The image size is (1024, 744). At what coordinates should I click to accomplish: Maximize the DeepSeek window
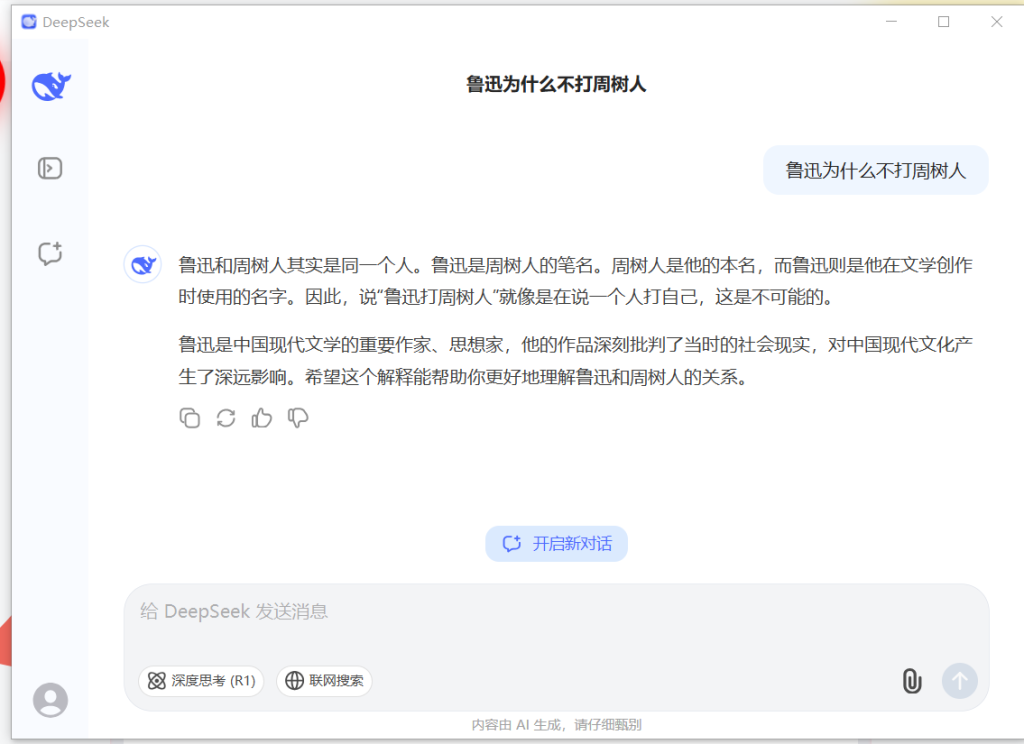[944, 22]
